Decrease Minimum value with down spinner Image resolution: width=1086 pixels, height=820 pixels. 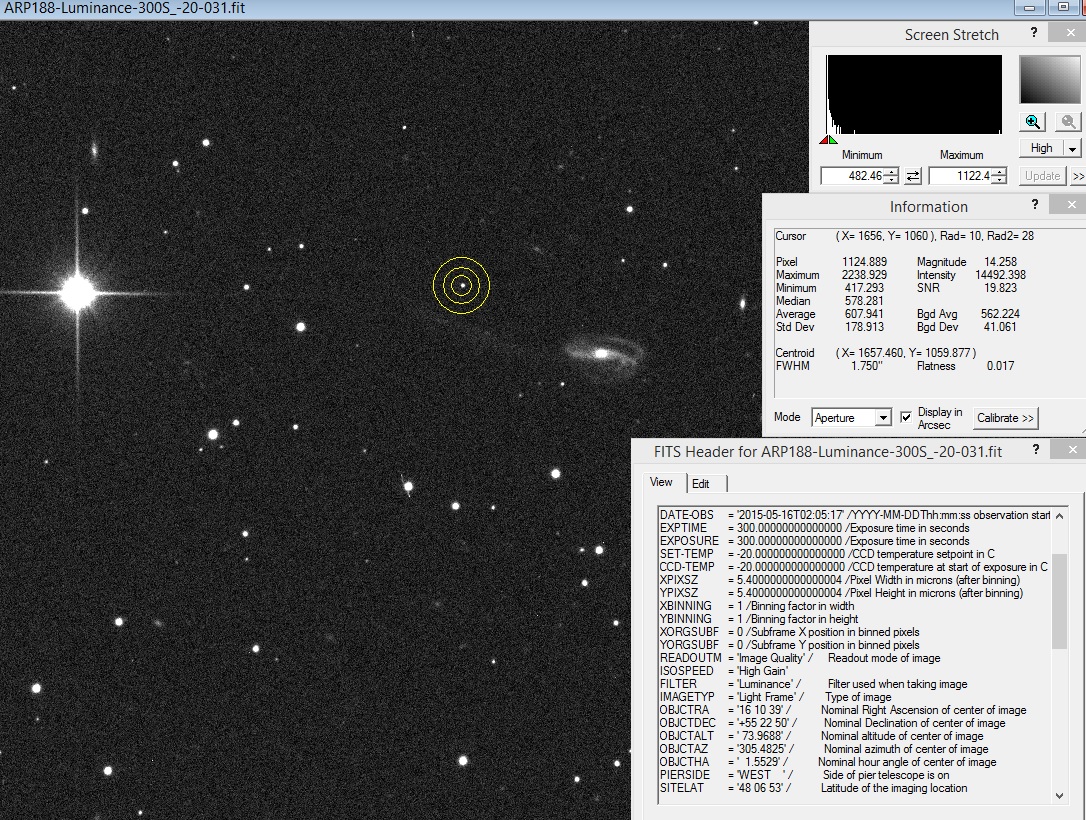pos(891,180)
